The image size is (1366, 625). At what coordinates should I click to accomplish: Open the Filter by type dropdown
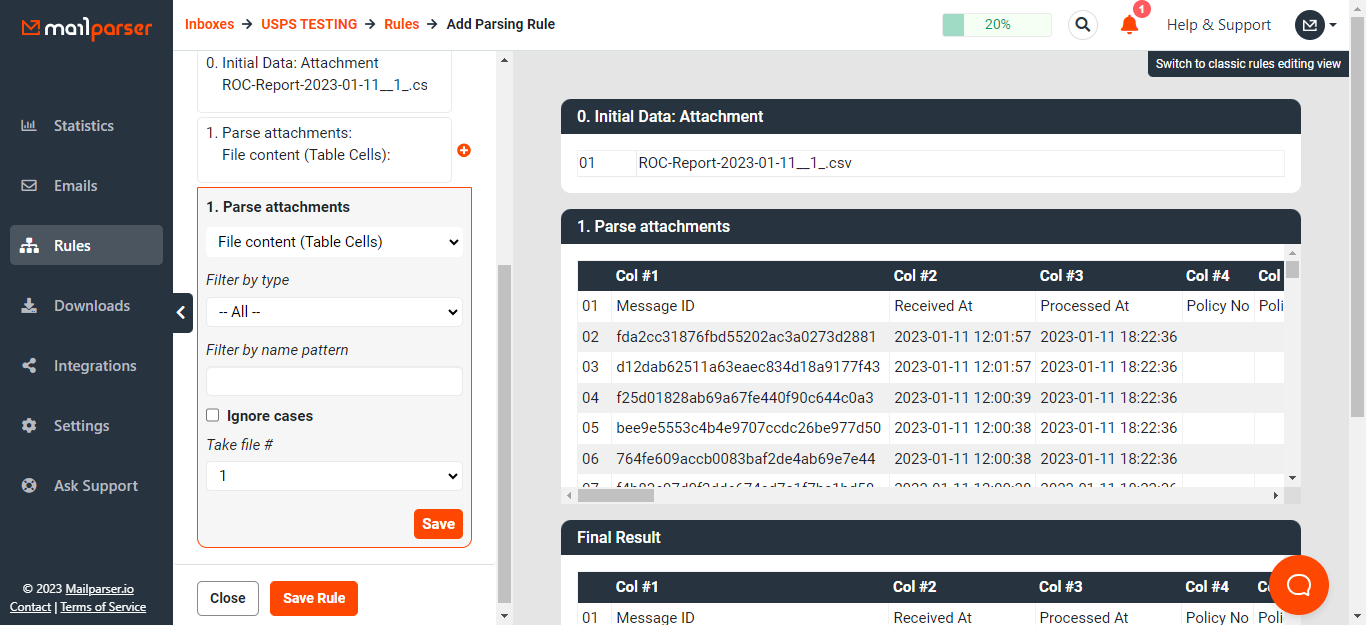(x=334, y=312)
